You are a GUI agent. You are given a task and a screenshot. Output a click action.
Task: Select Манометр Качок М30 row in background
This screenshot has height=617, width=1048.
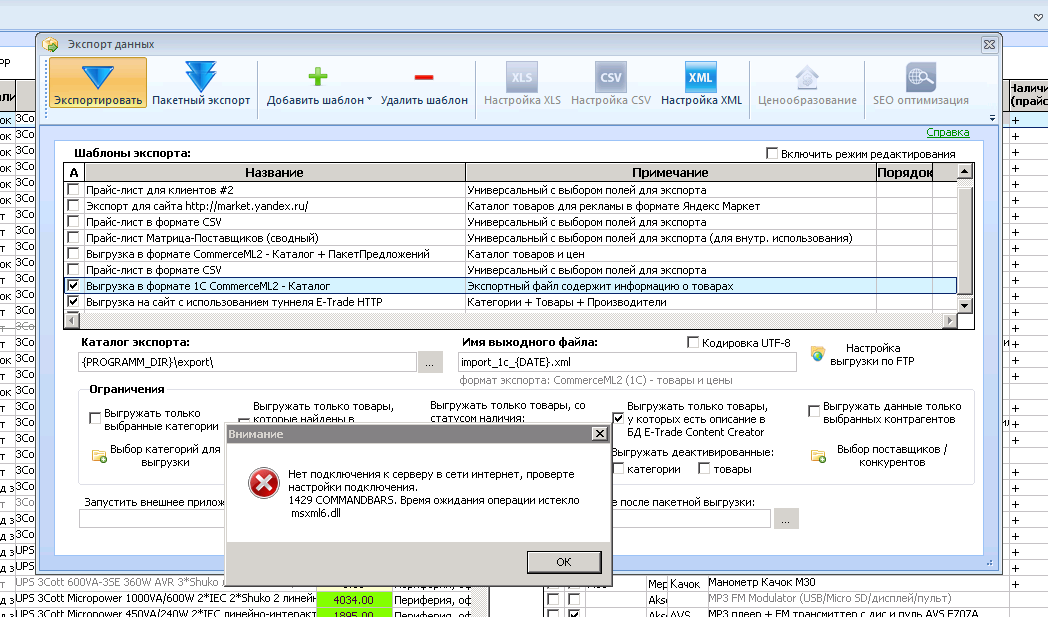[761, 582]
